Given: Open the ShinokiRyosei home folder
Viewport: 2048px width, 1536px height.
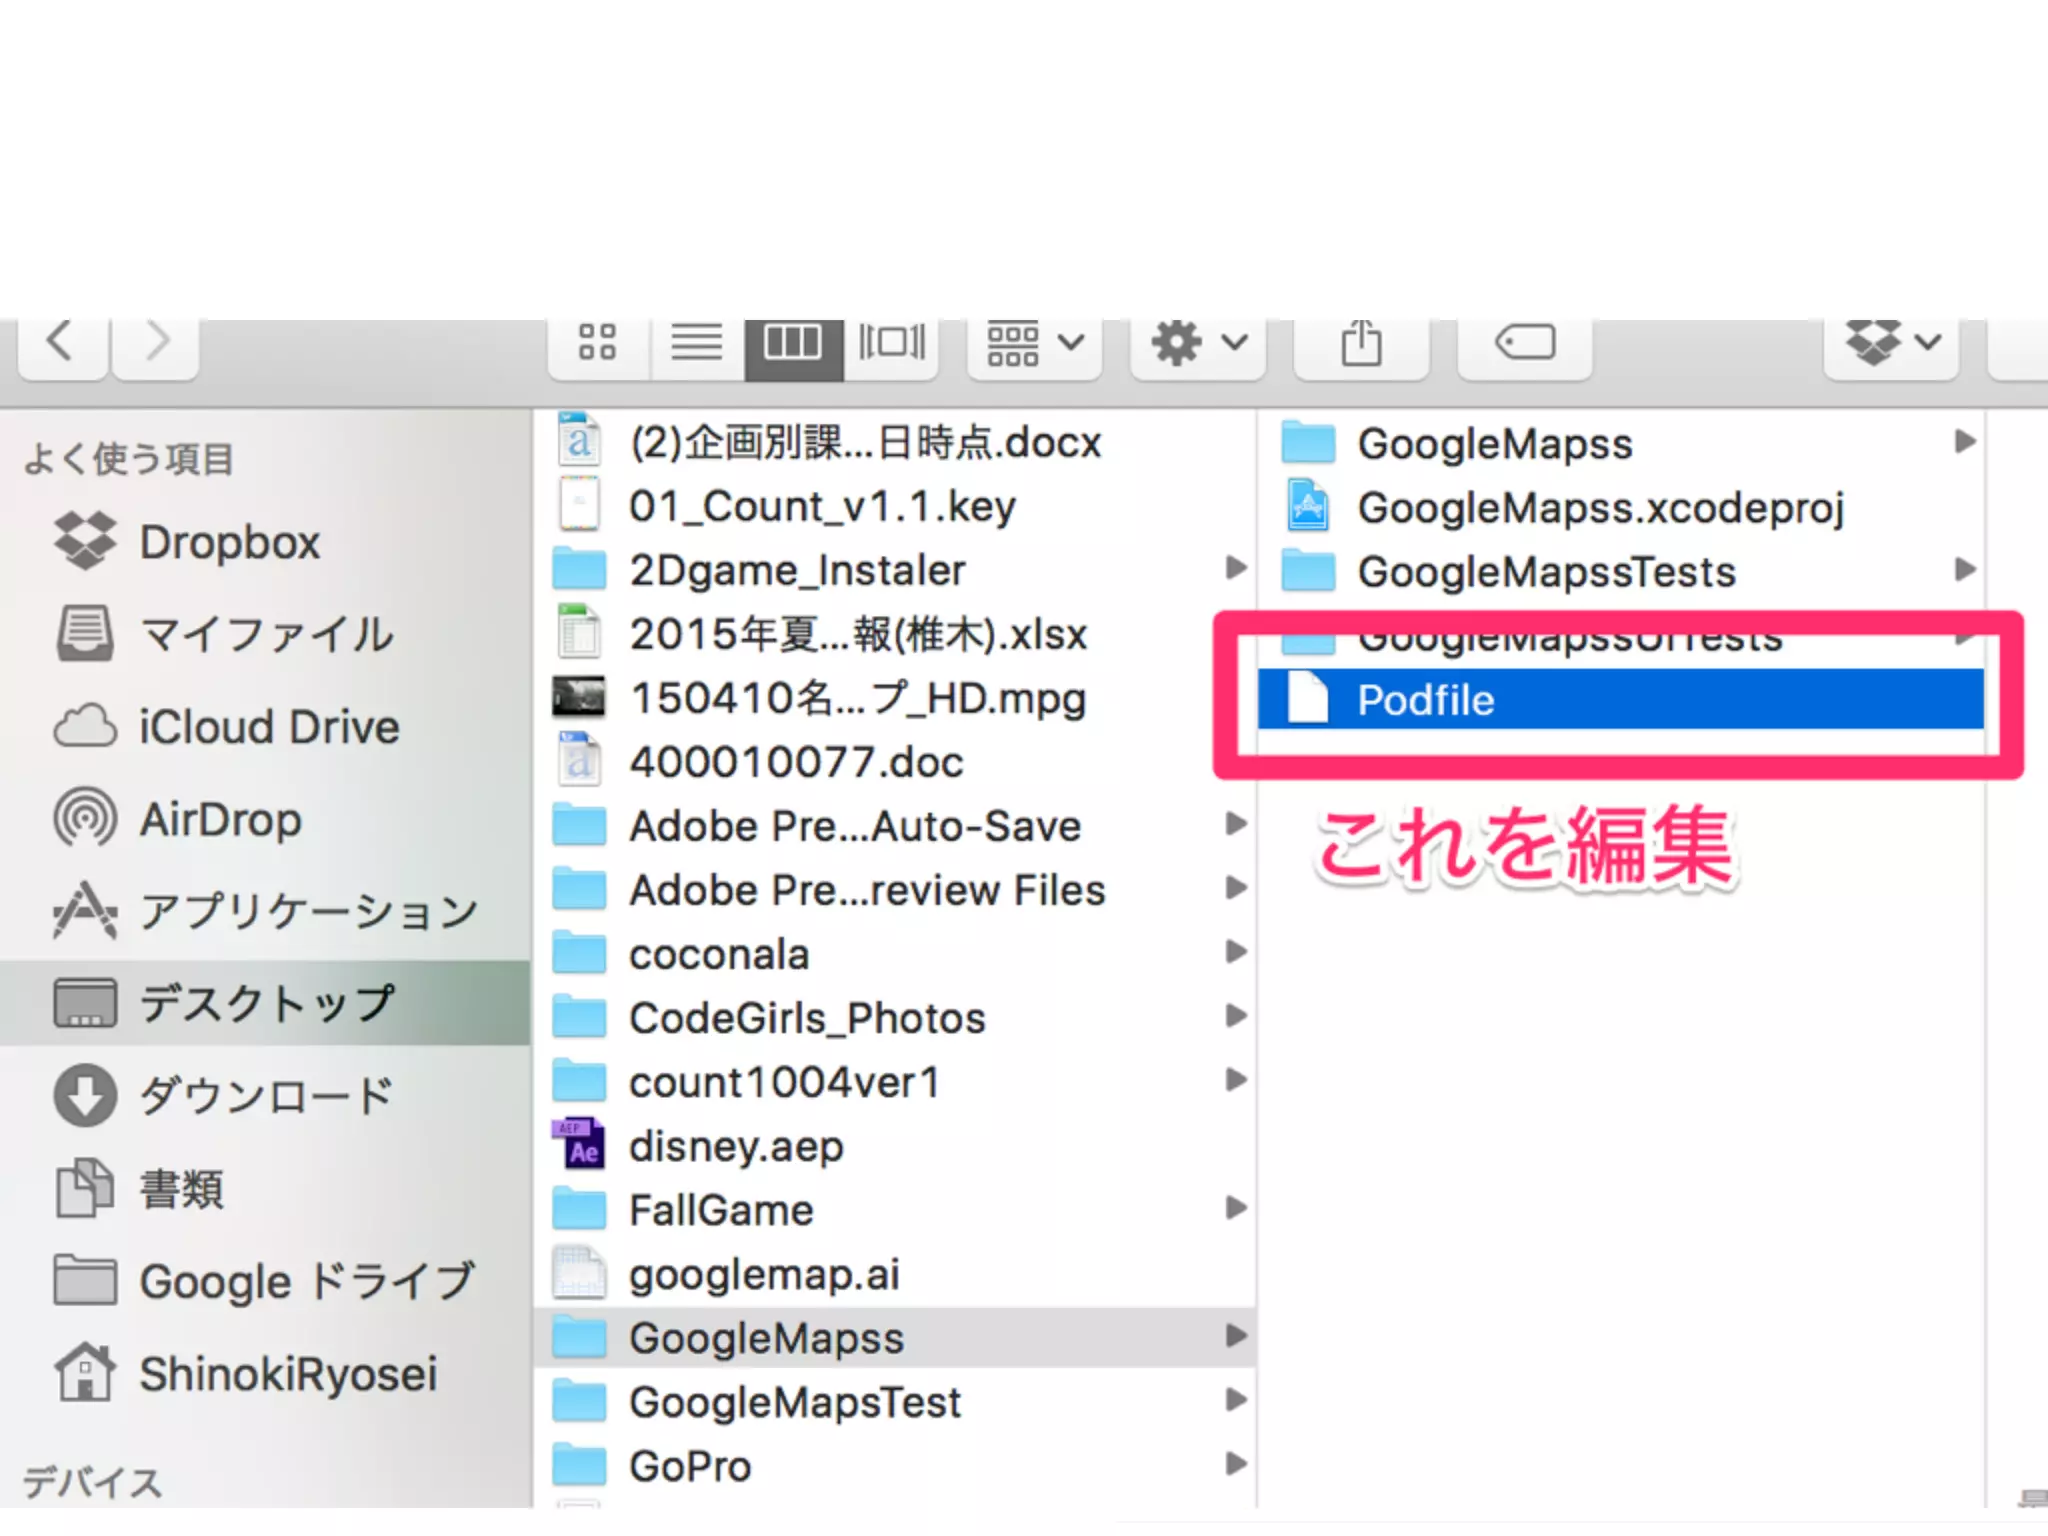Looking at the screenshot, I should pos(287,1374).
